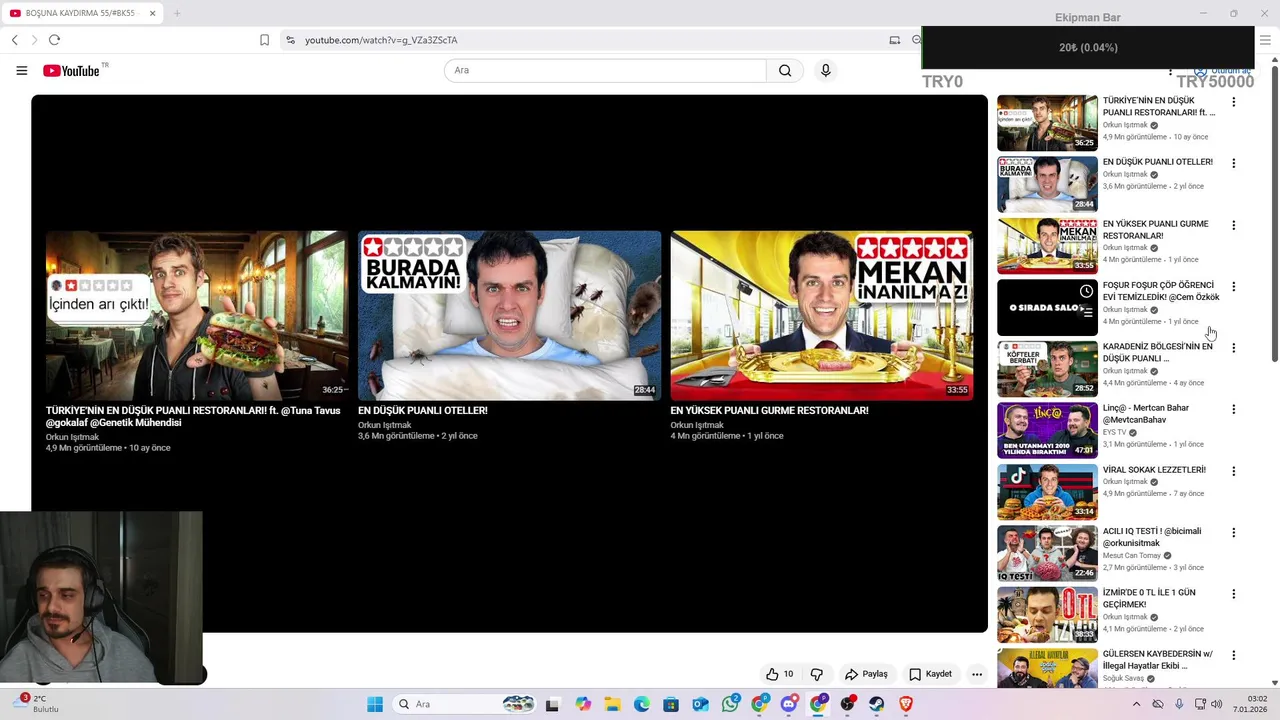
Task: Bookmark this page via the bookmark icon
Action: coord(264,40)
